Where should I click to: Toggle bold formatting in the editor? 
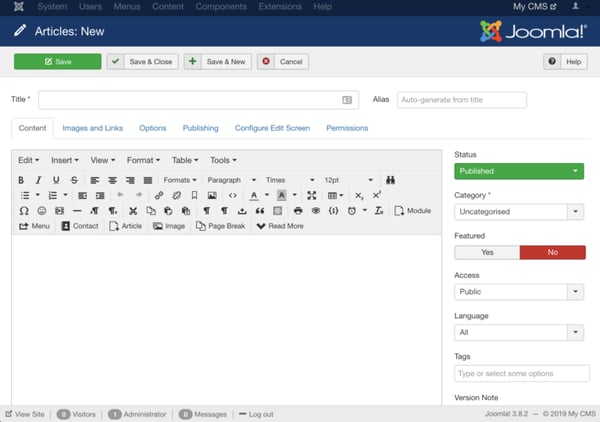21,180
